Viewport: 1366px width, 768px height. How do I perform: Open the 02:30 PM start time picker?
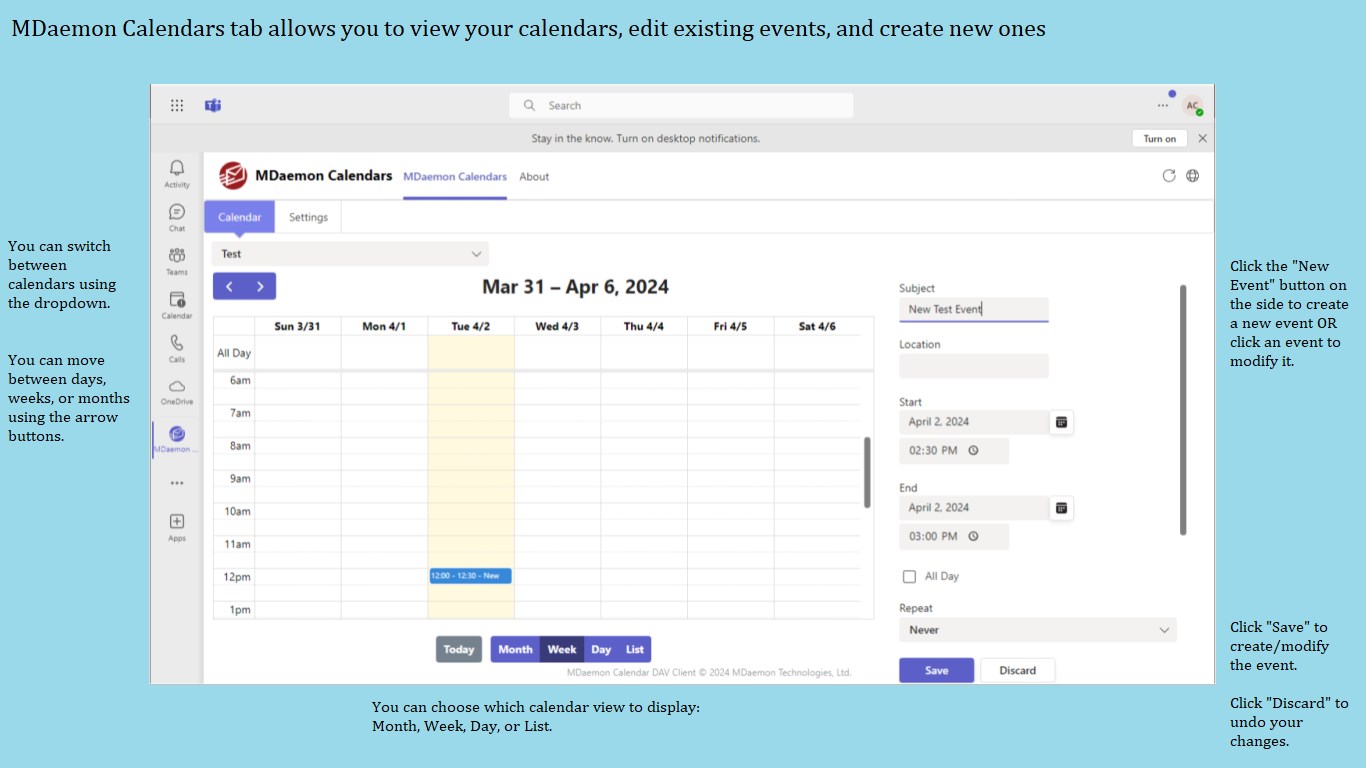tap(953, 451)
